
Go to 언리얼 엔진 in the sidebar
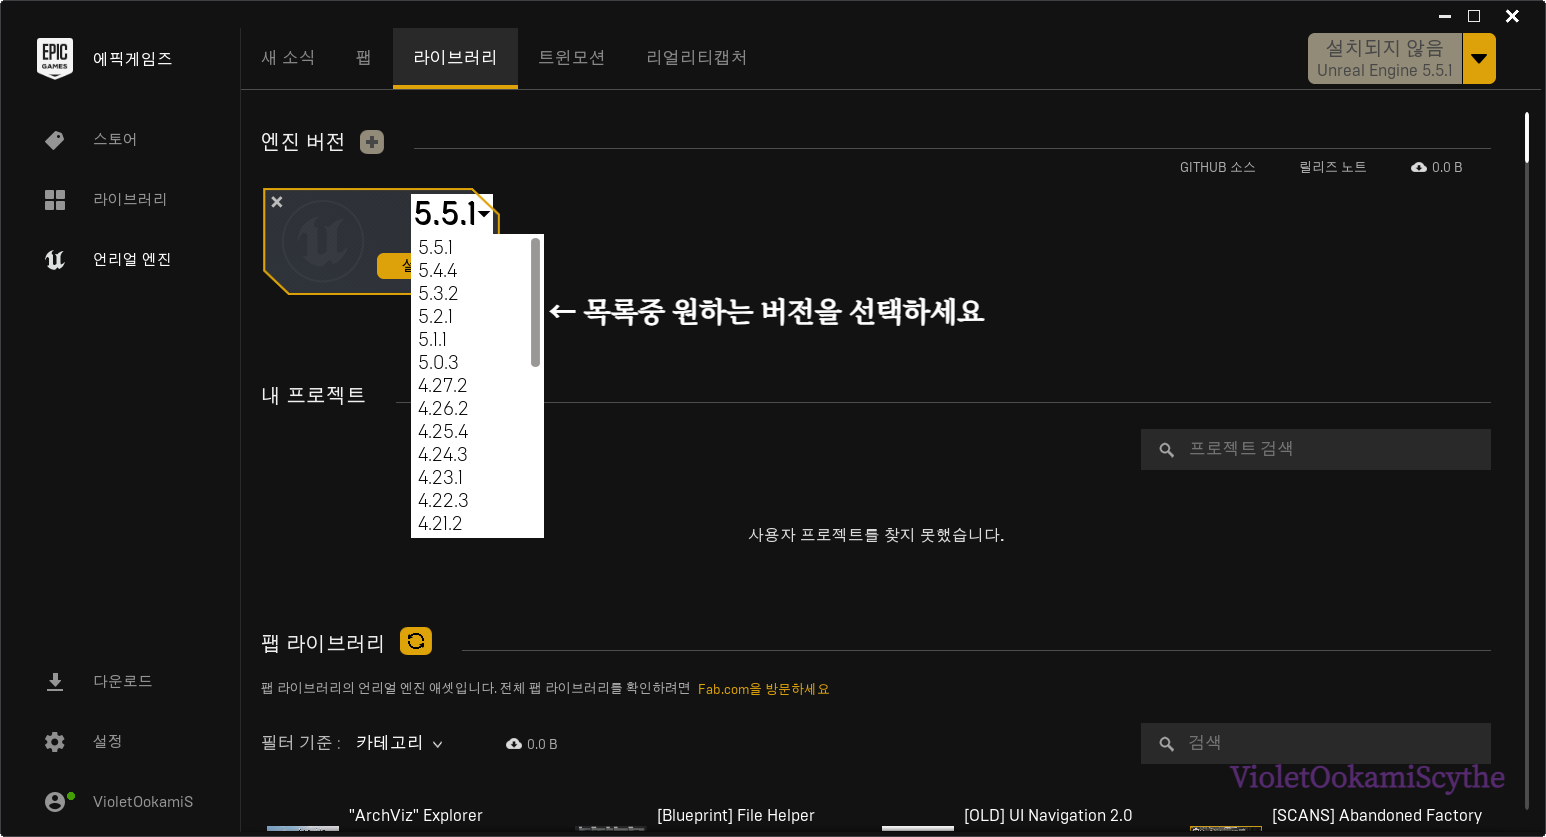pyautogui.click(x=132, y=260)
